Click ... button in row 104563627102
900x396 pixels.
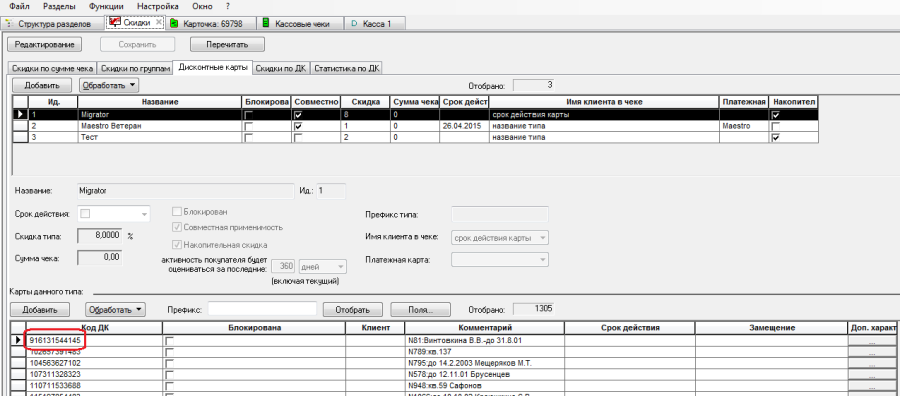point(872,363)
